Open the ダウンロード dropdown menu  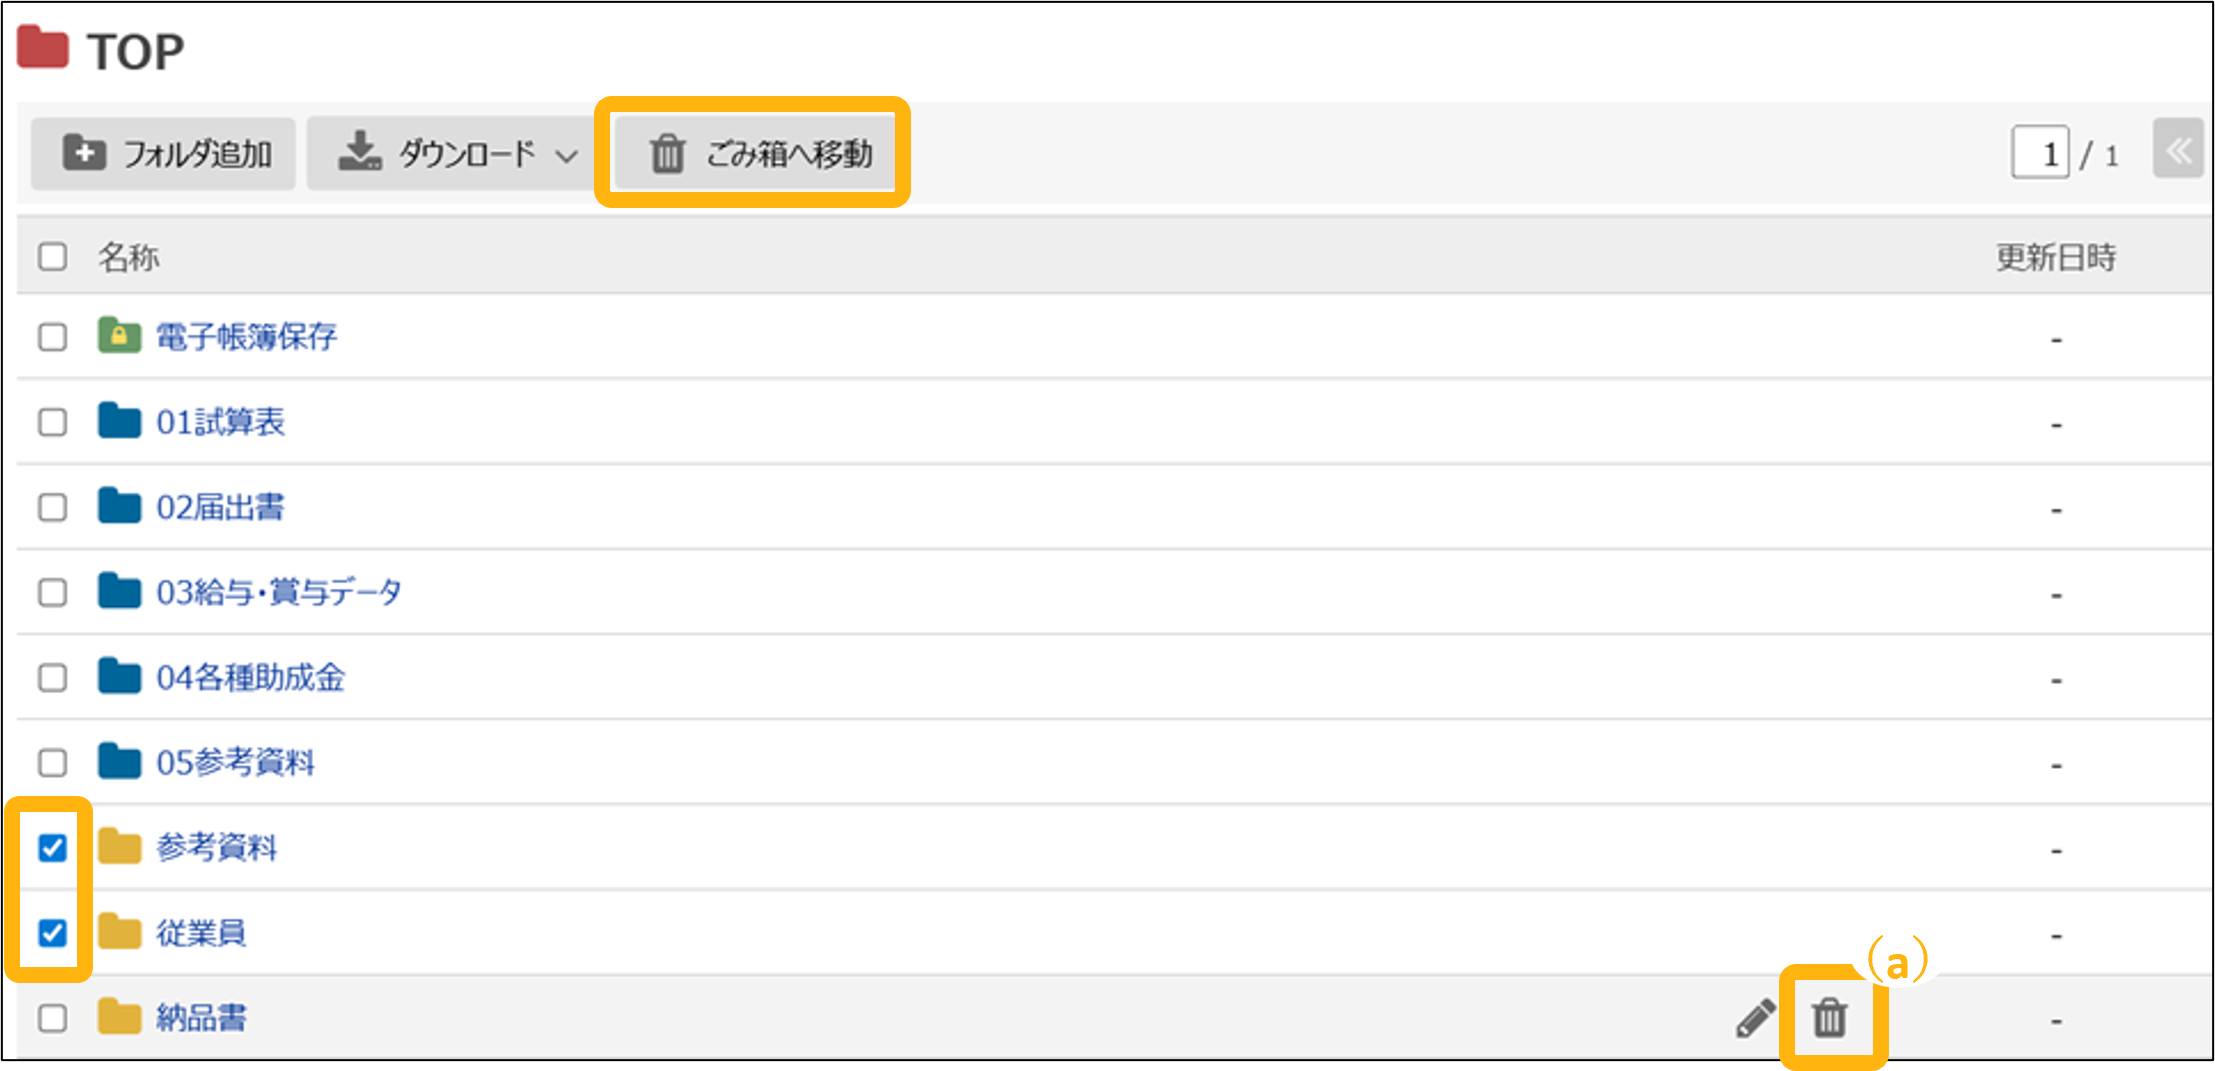tap(458, 154)
